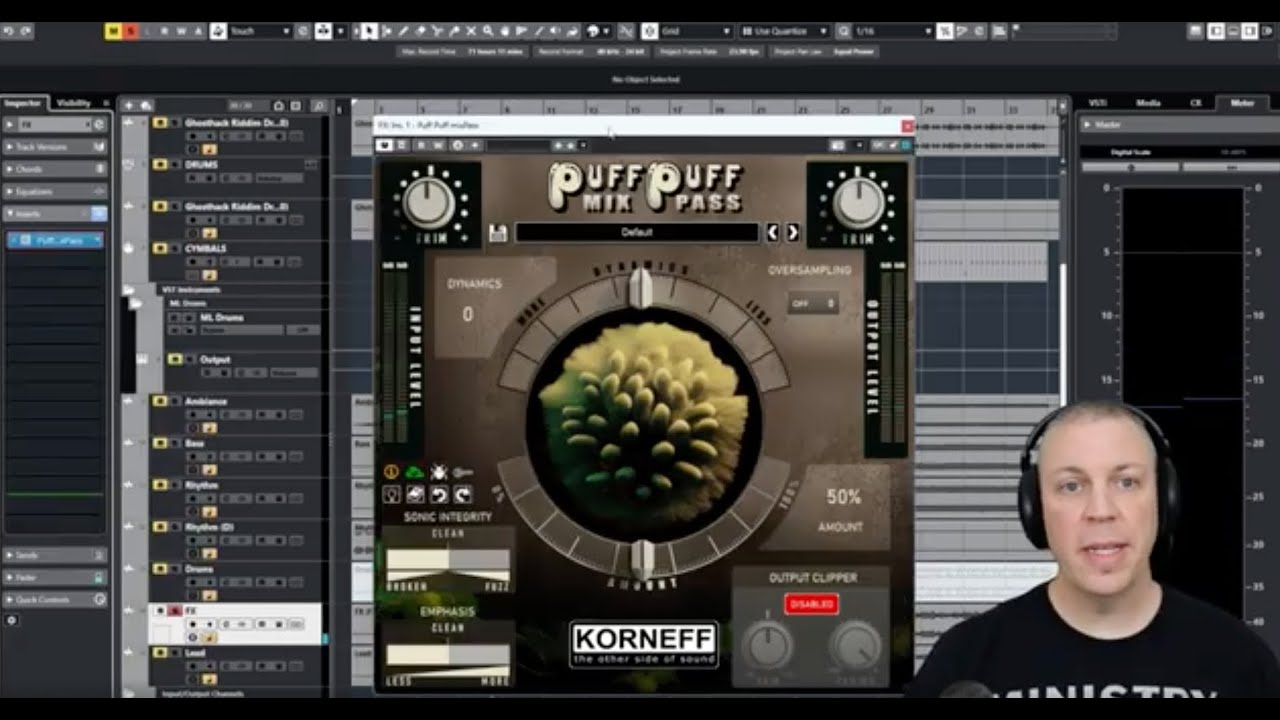
Task: Collapse the Master section in Meter panel
Action: click(x=1090, y=125)
